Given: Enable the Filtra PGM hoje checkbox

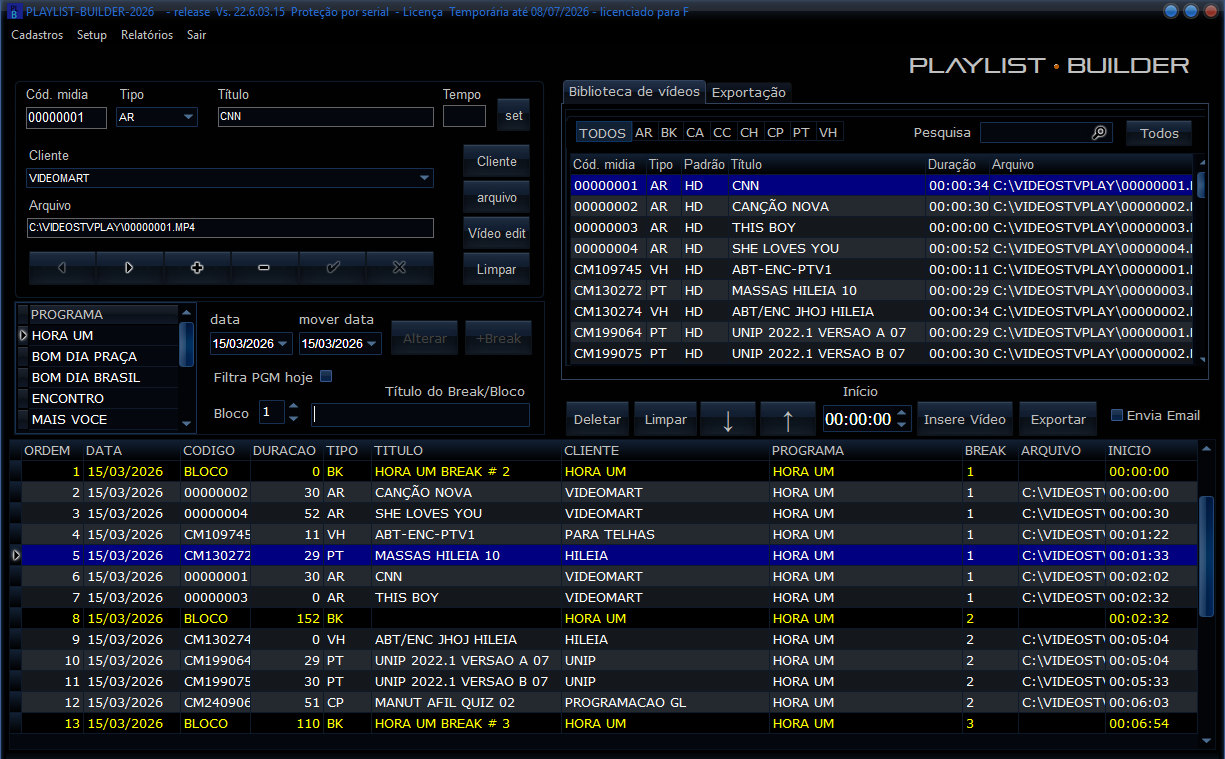Looking at the screenshot, I should click(325, 377).
